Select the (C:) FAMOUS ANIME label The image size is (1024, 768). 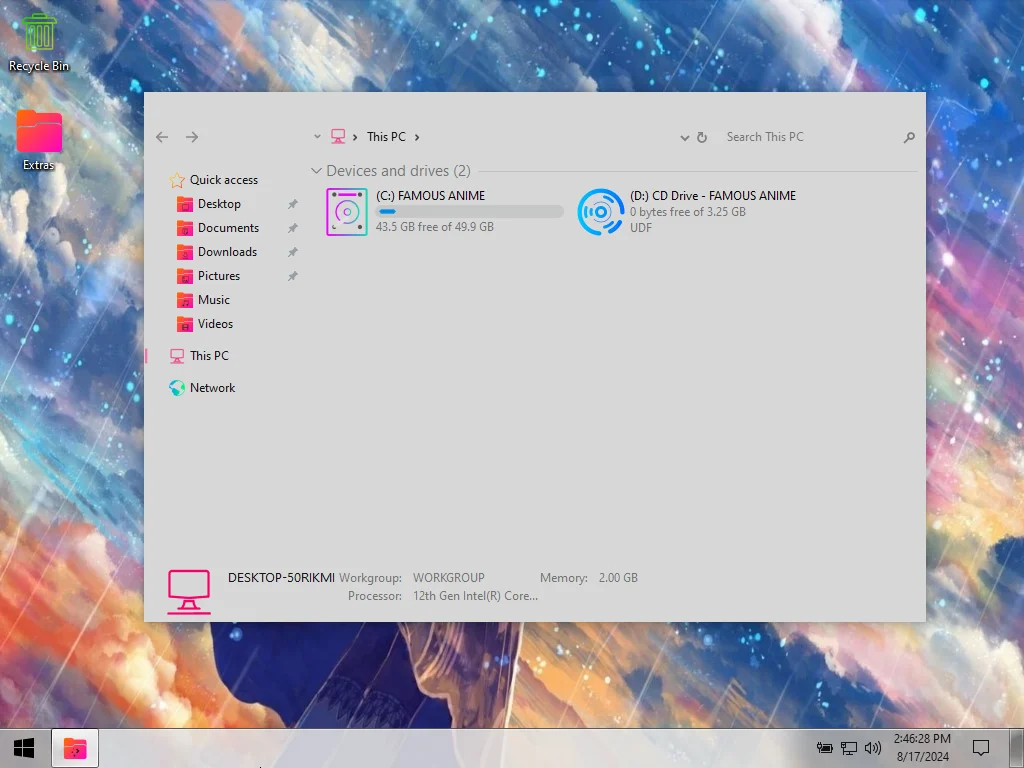tap(430, 195)
